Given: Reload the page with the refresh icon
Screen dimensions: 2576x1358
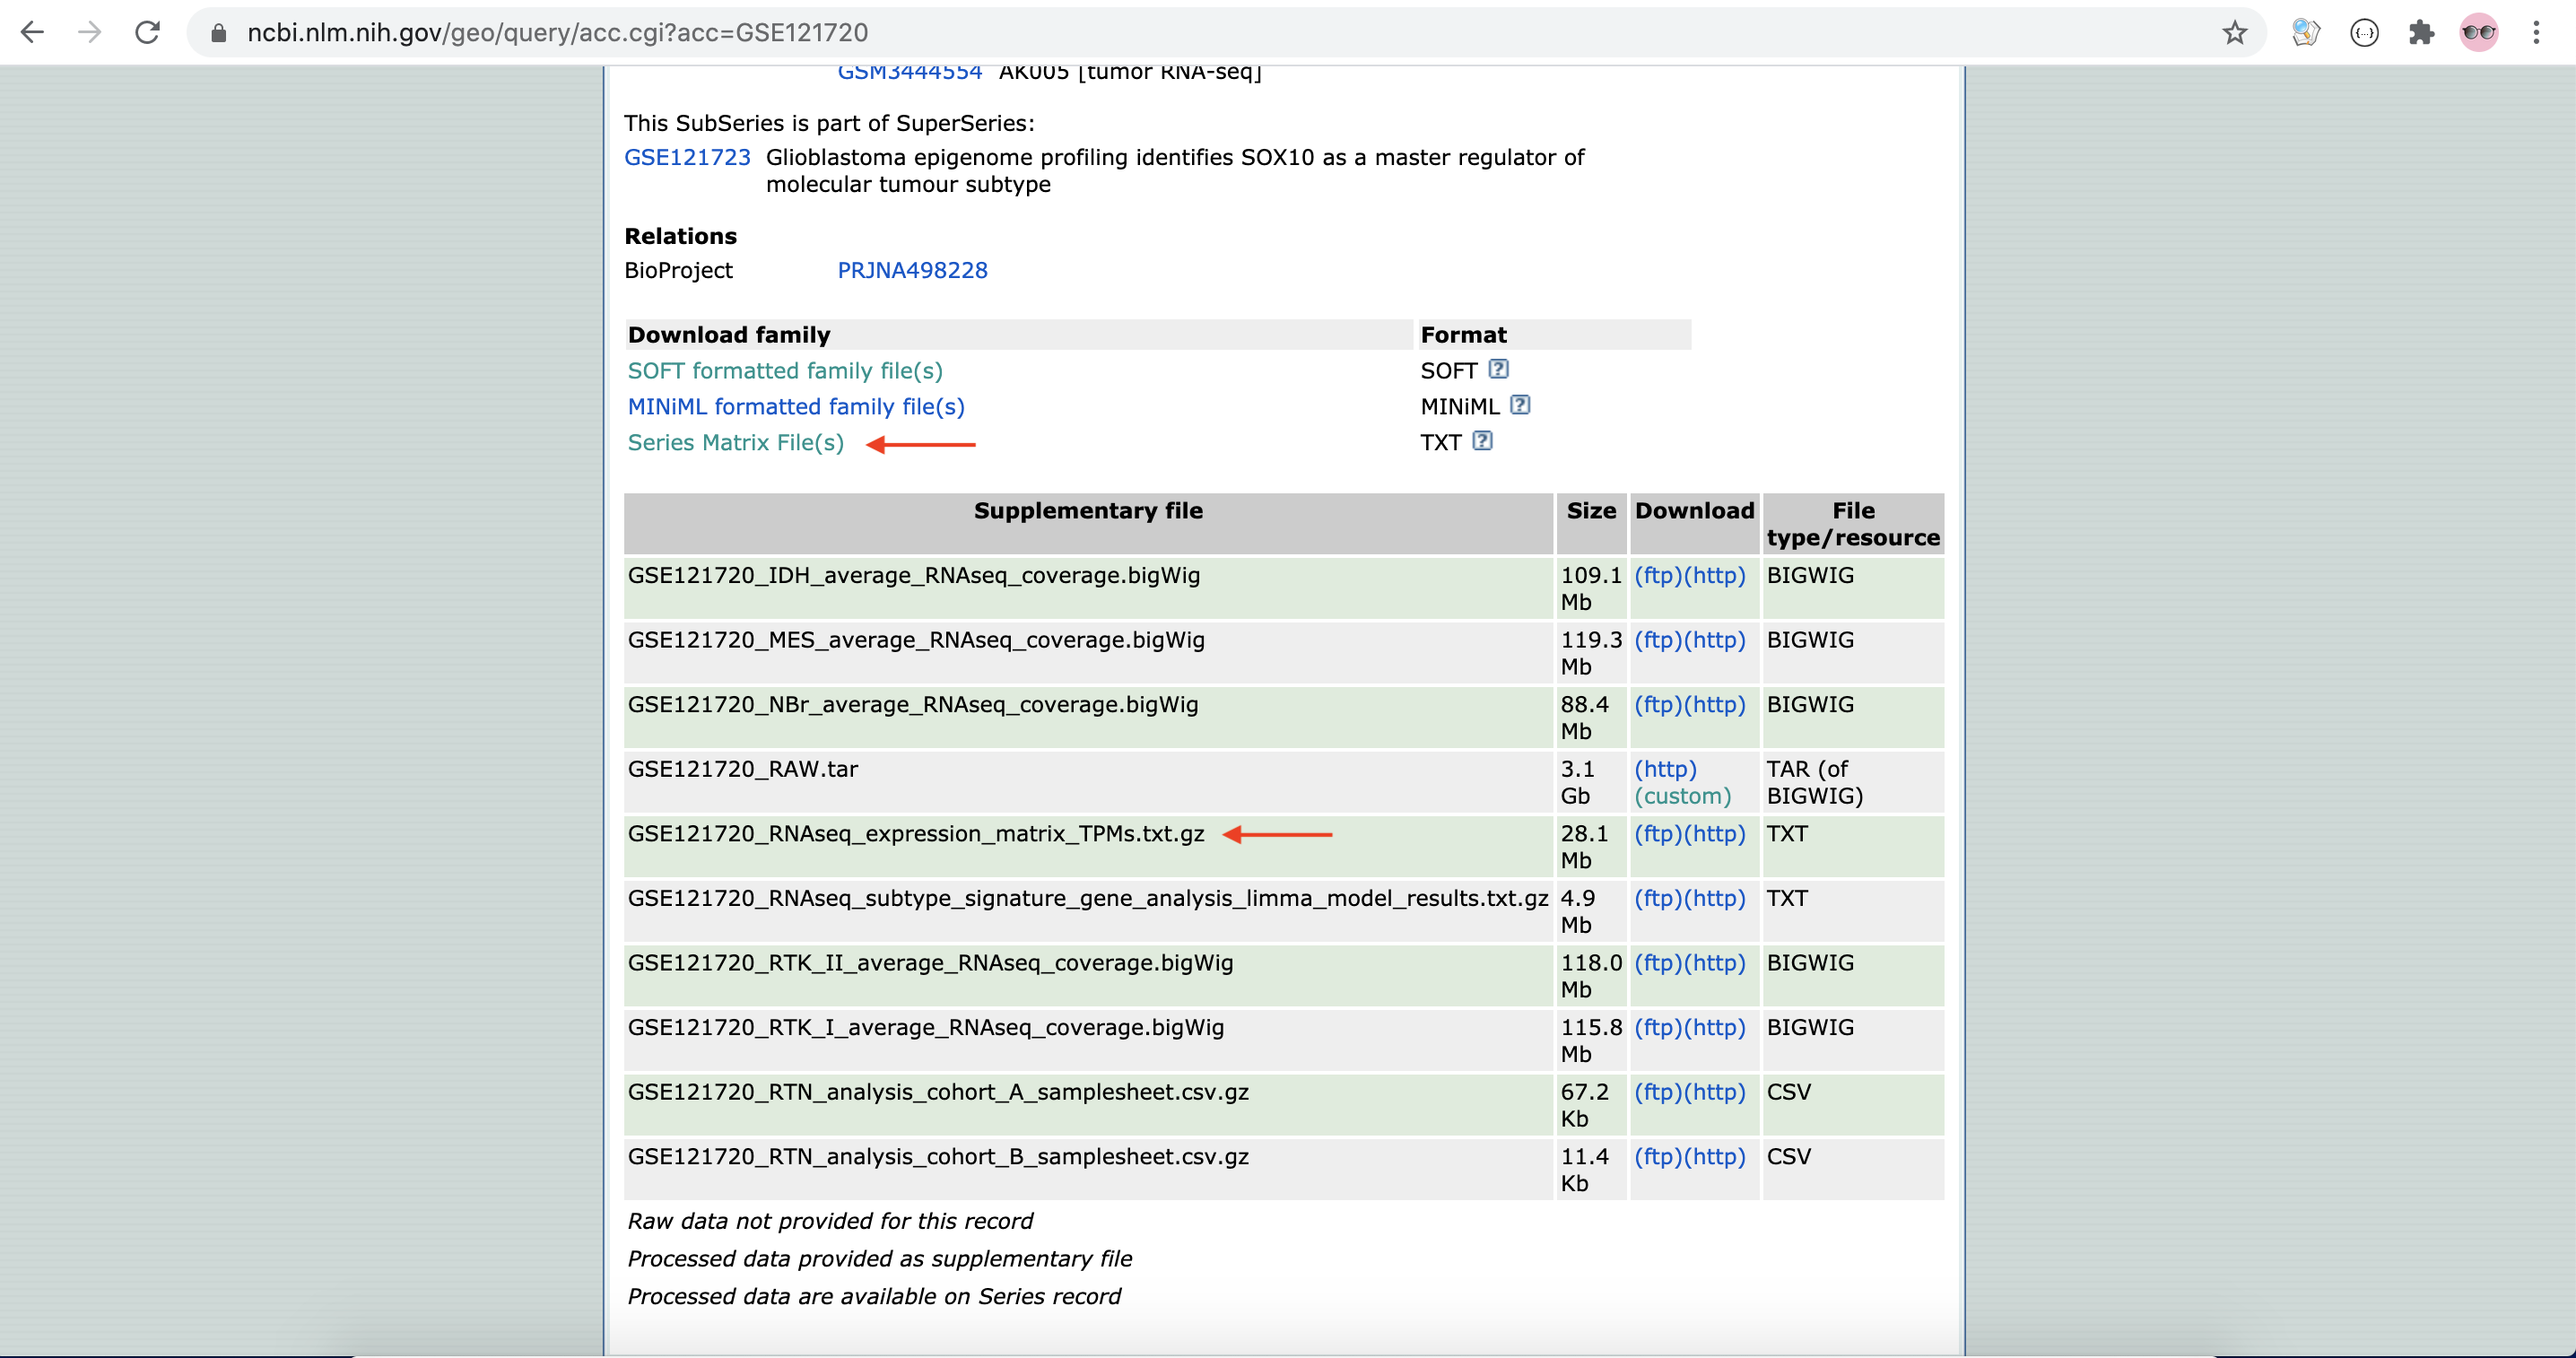Looking at the screenshot, I should coord(148,33).
